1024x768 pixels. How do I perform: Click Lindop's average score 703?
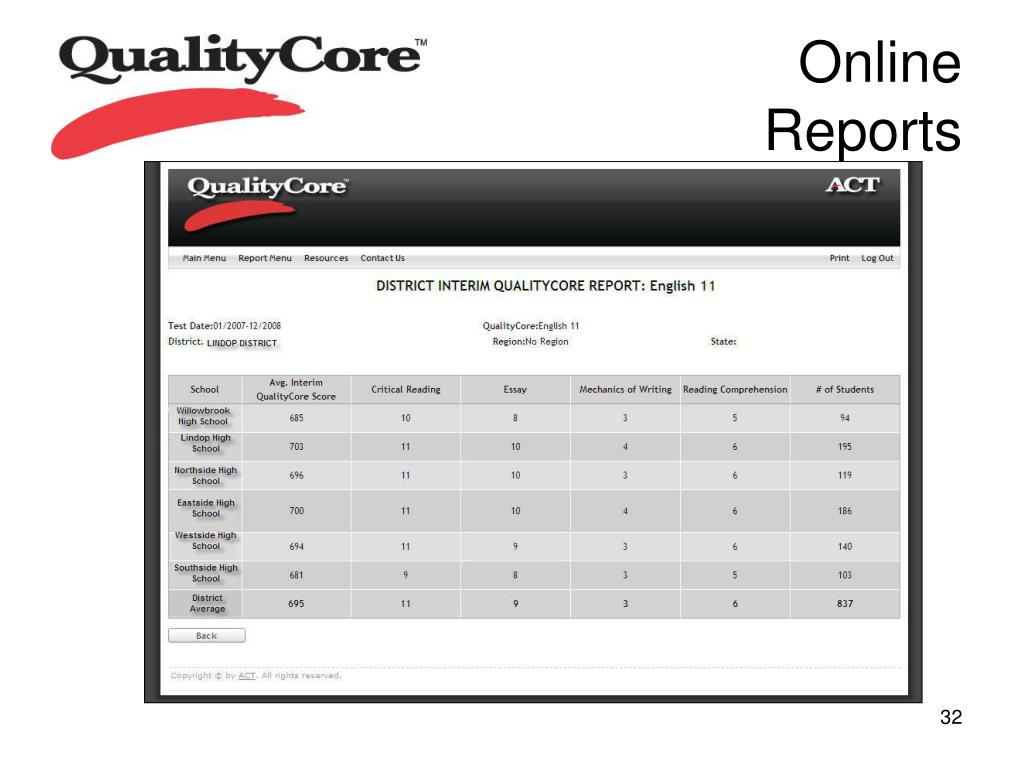[296, 447]
